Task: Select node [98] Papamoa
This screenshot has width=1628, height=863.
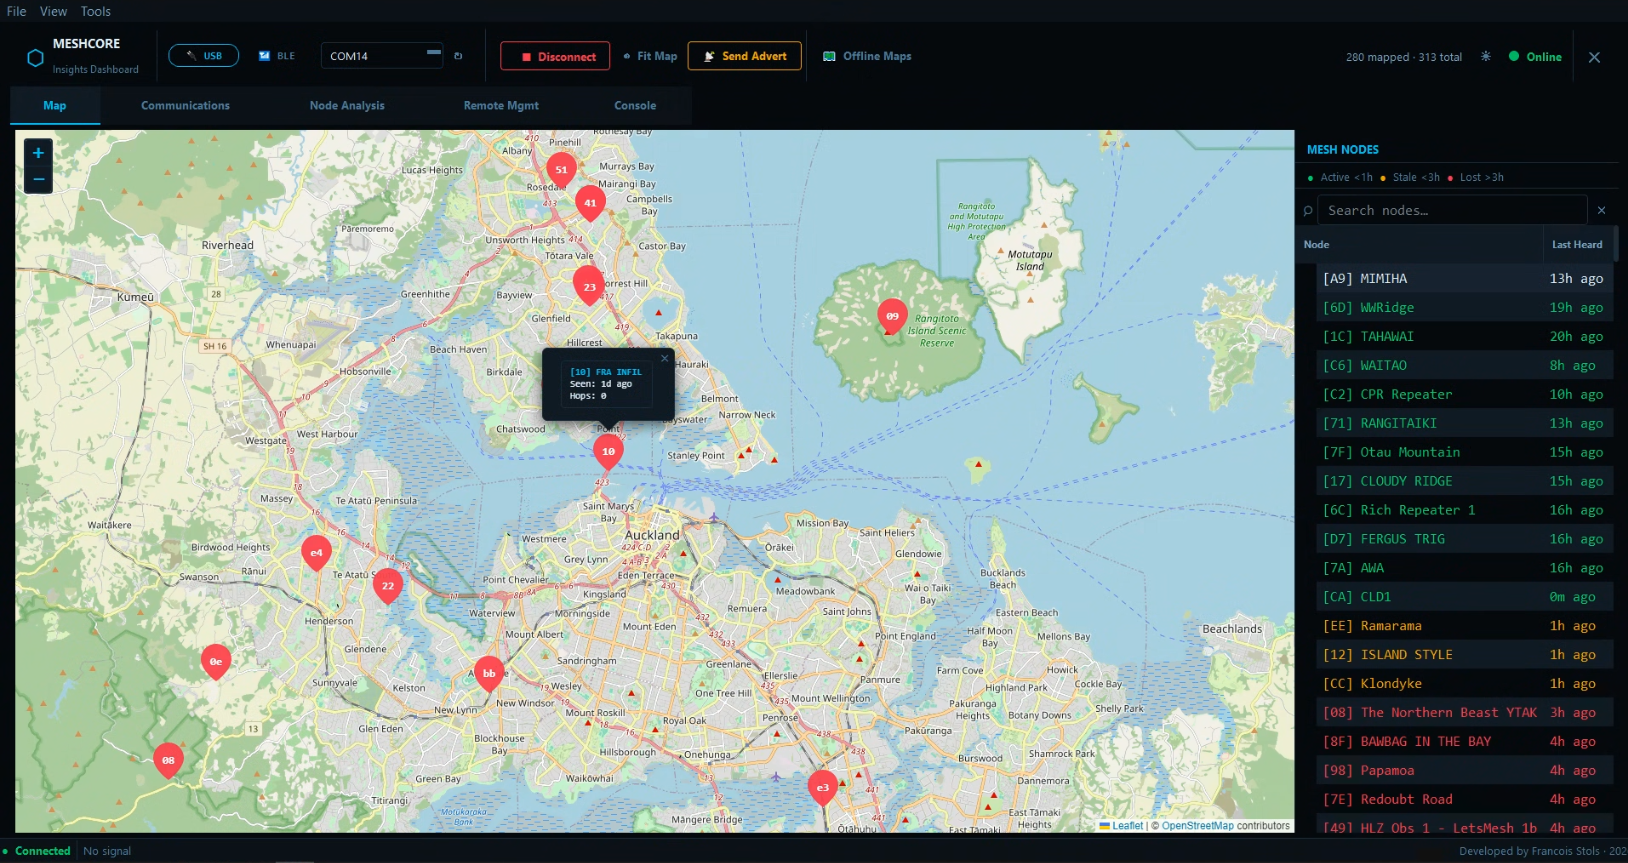Action: coord(1463,771)
